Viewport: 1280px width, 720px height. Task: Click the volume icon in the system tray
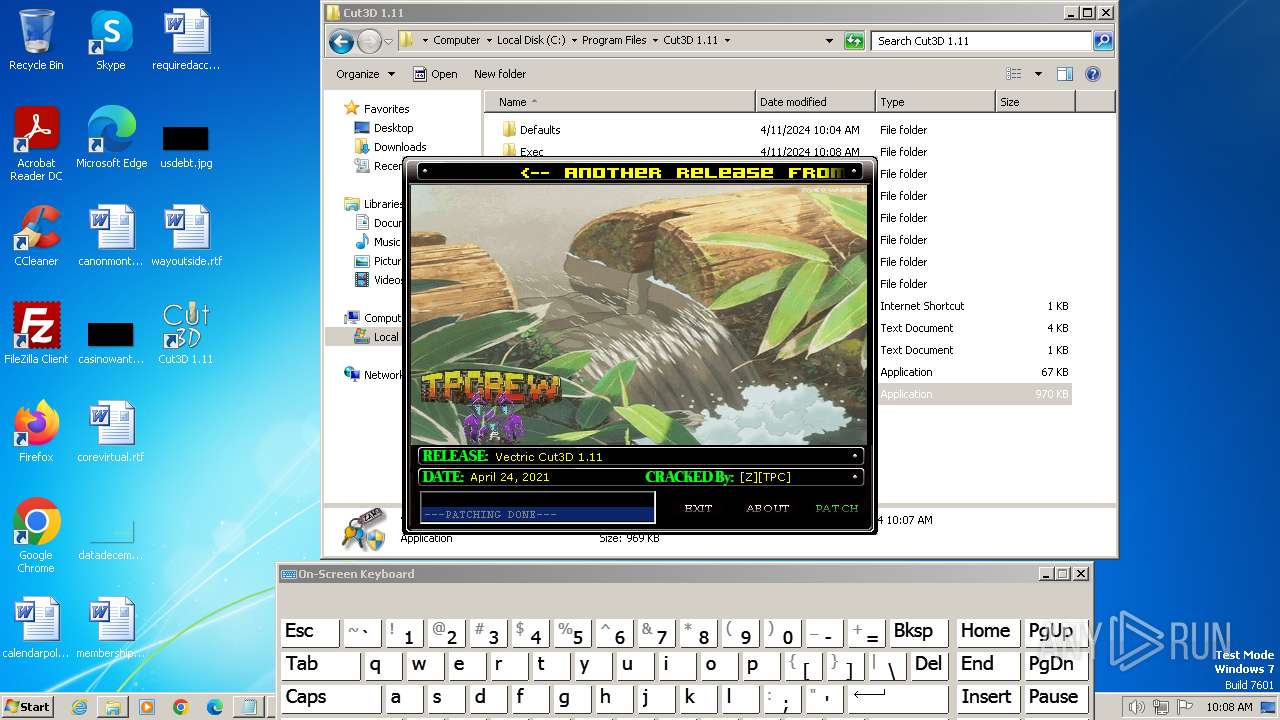1137,707
